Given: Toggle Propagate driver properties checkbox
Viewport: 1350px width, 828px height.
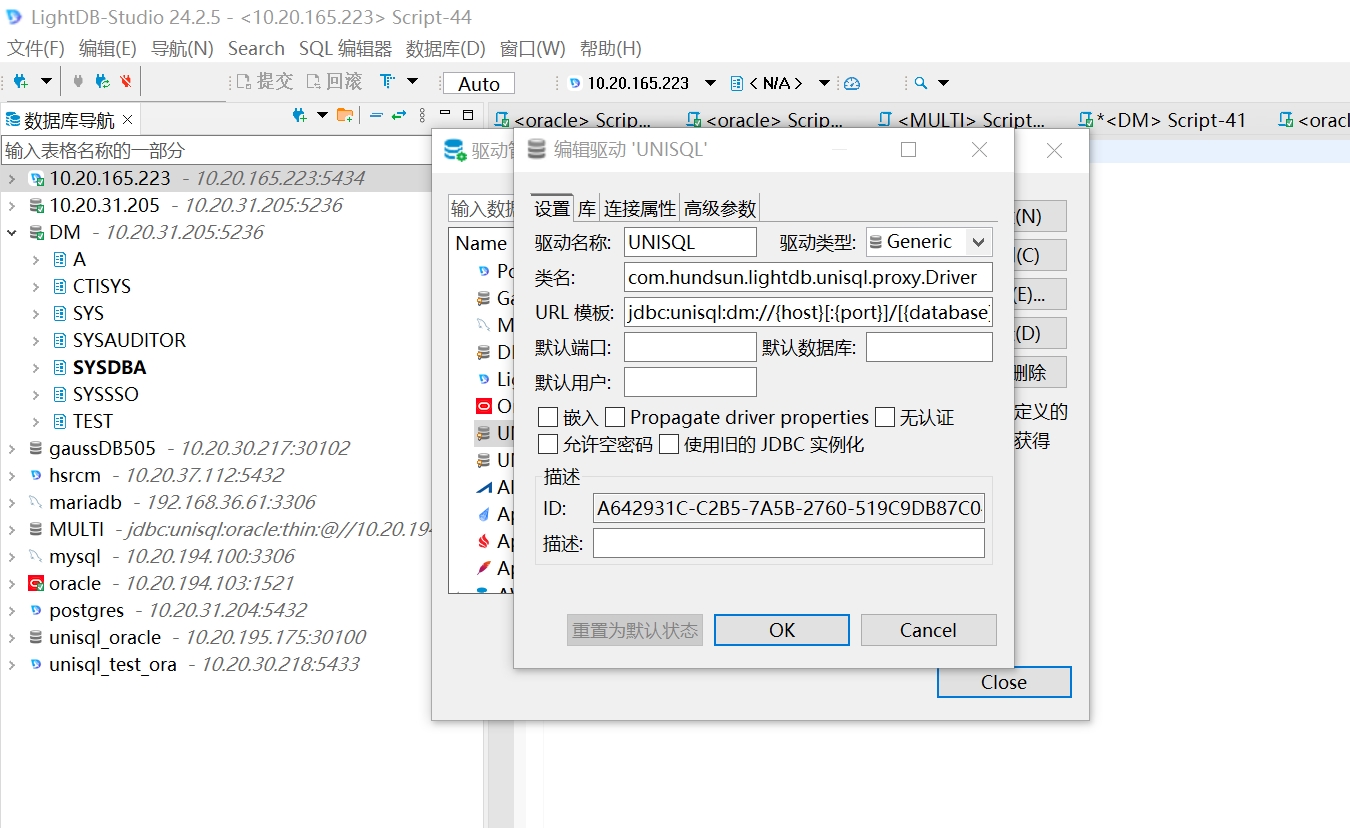Looking at the screenshot, I should coord(615,417).
